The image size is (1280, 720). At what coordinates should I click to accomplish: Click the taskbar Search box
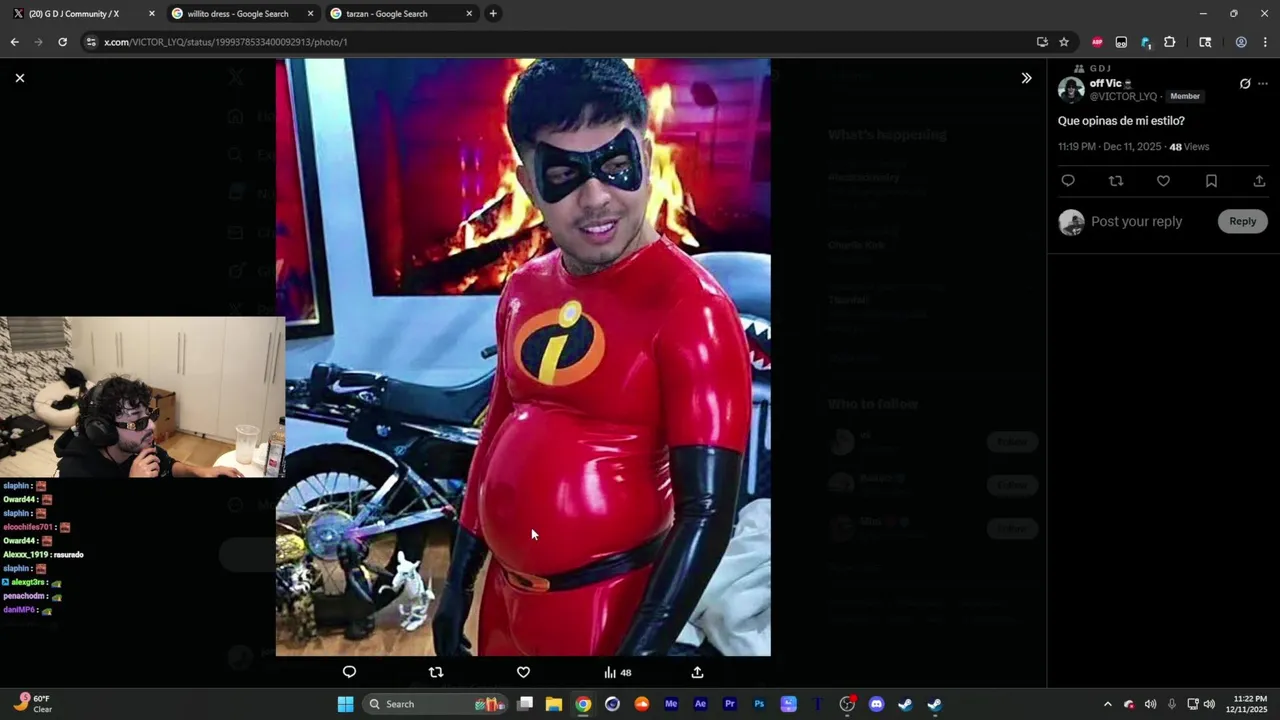433,704
